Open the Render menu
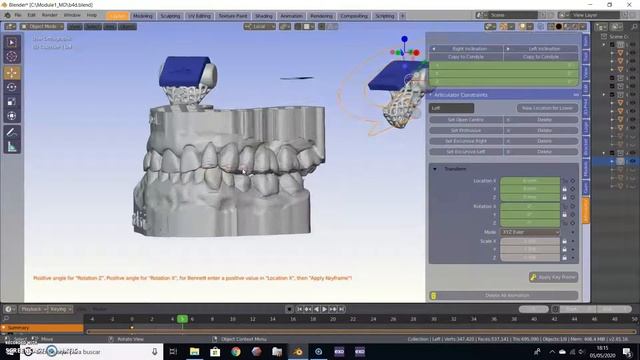The width and height of the screenshot is (640, 360). (x=49, y=16)
